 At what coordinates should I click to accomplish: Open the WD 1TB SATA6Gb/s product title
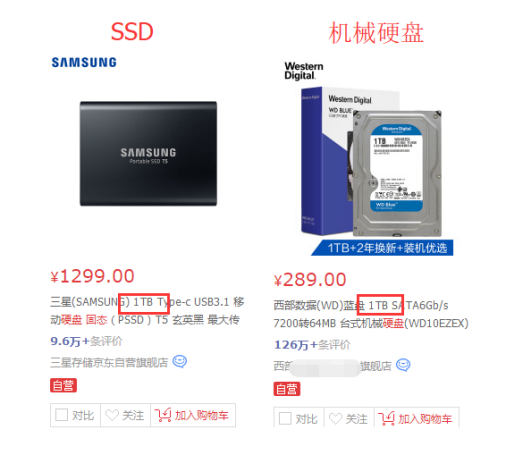[x=371, y=314]
